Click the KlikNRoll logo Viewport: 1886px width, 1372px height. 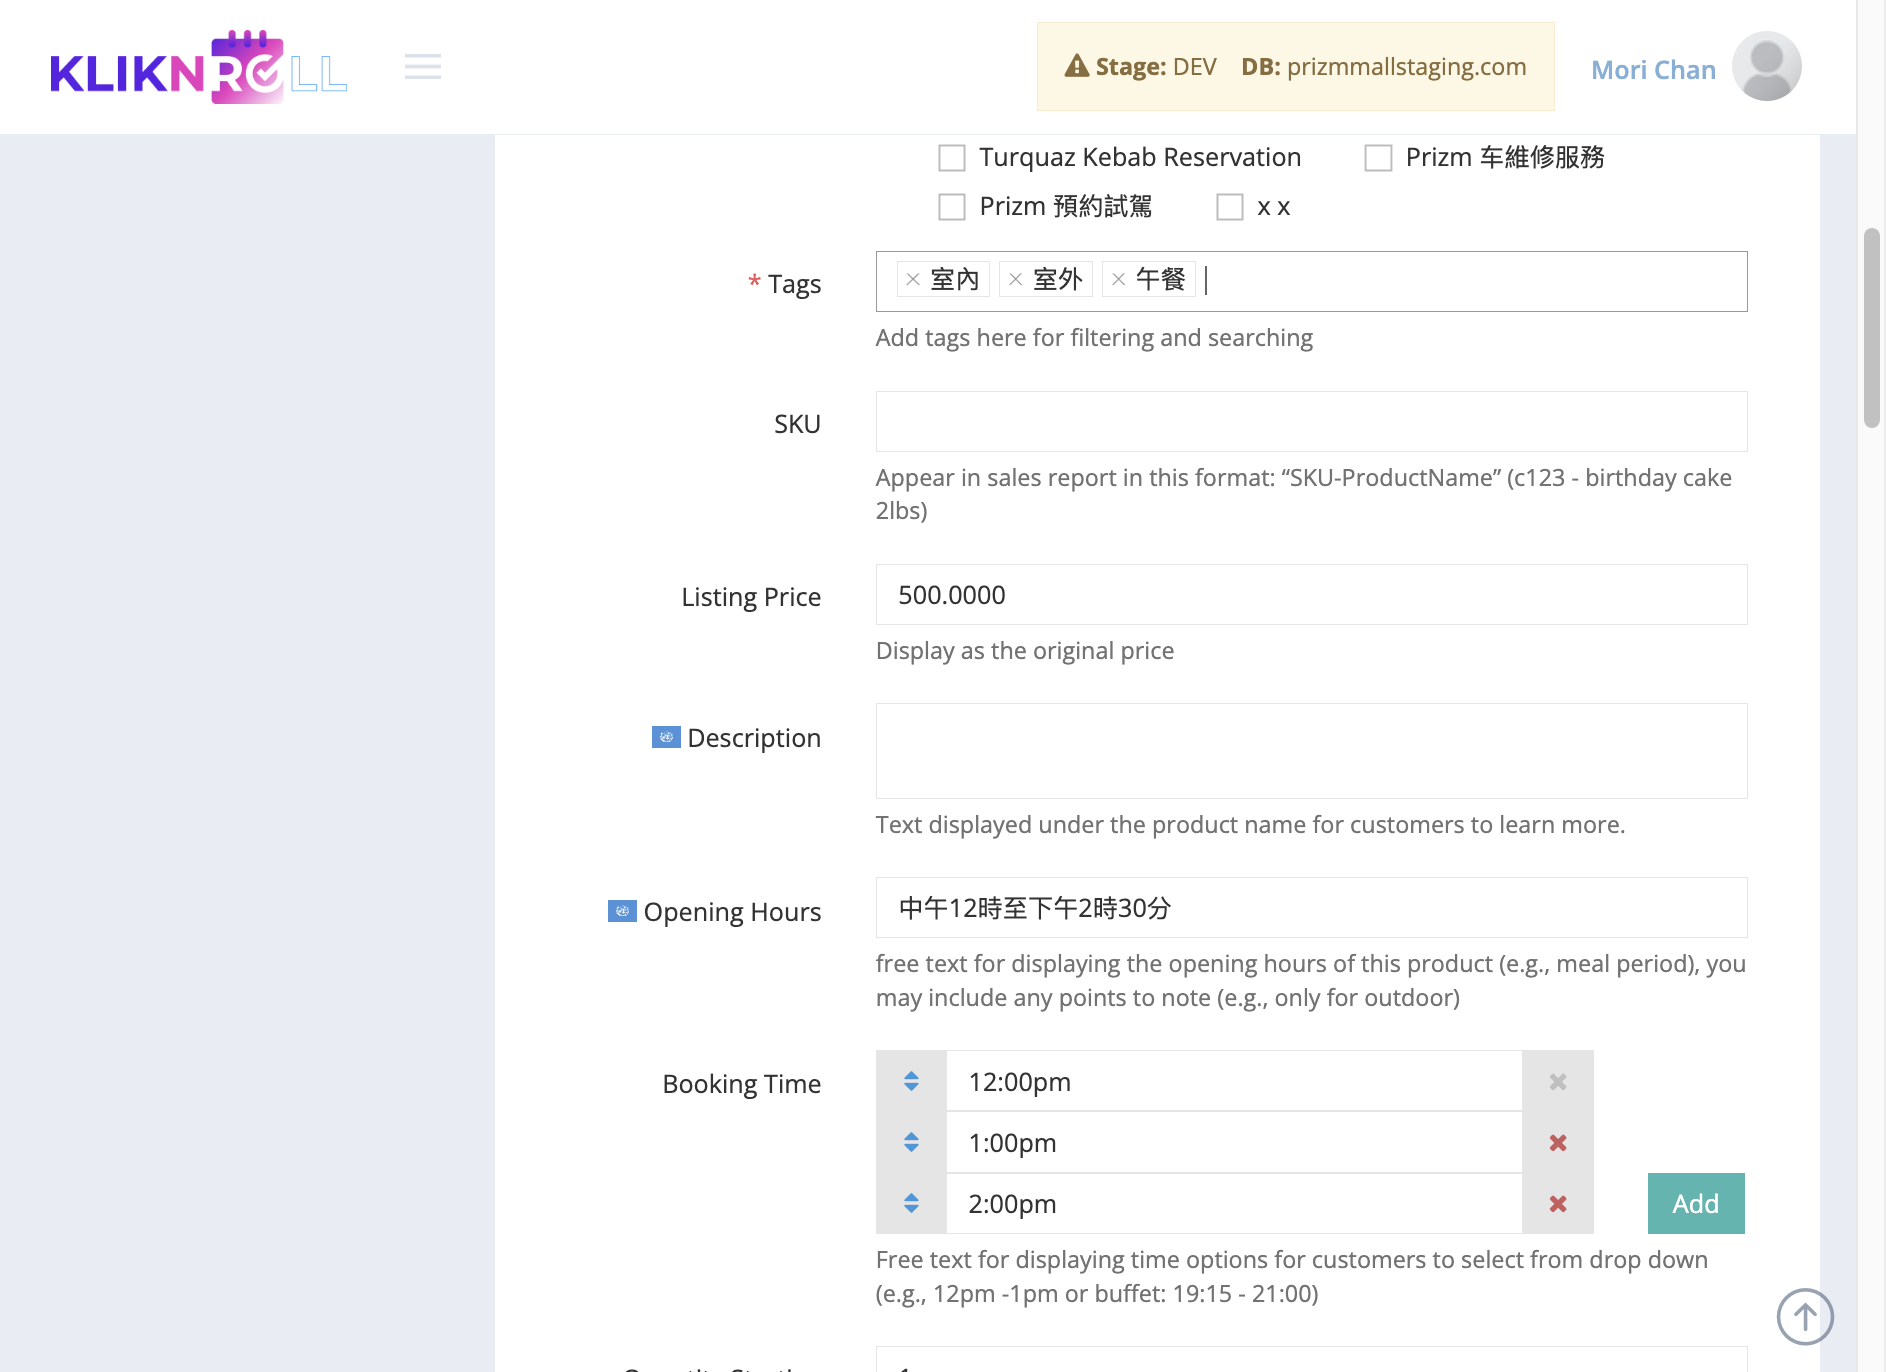click(x=199, y=67)
